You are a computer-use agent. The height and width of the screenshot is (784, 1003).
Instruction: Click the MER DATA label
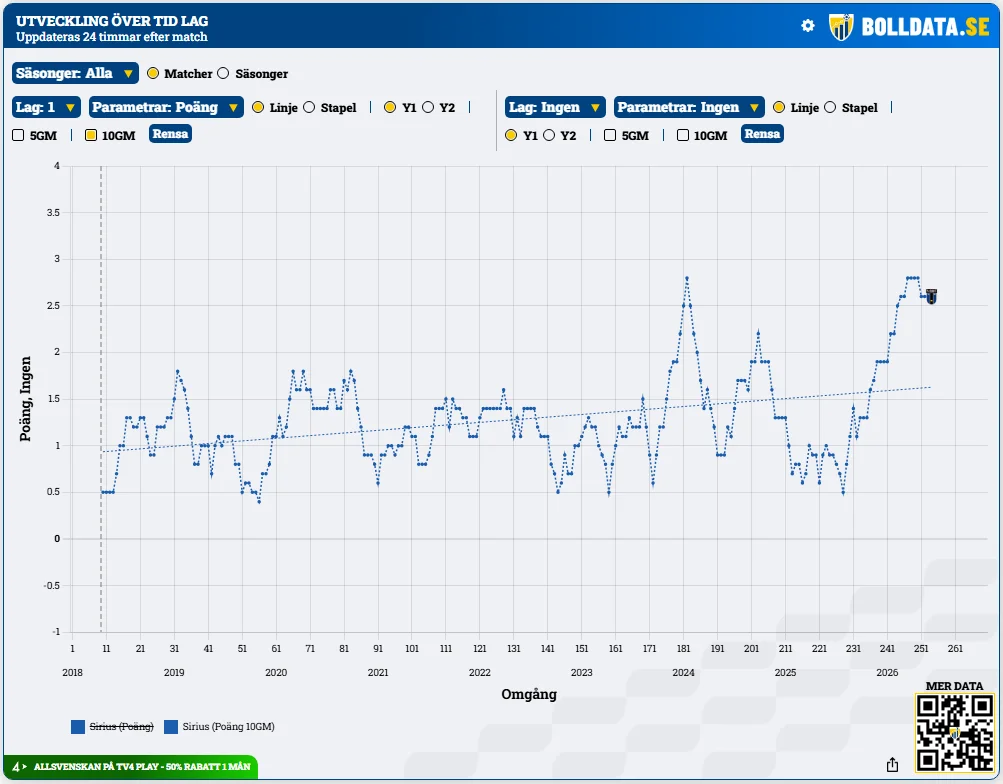[954, 686]
